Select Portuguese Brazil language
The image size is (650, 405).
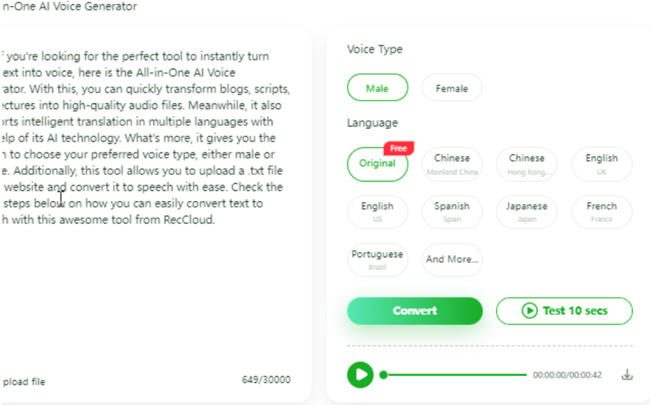(x=377, y=260)
